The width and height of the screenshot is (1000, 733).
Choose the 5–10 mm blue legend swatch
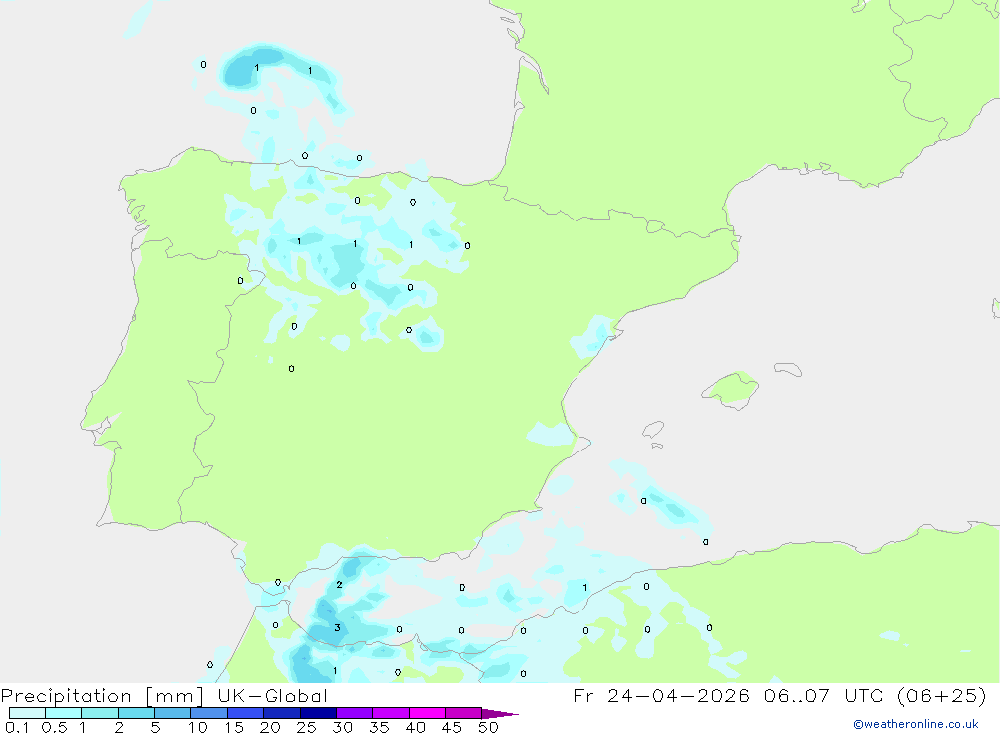173,713
